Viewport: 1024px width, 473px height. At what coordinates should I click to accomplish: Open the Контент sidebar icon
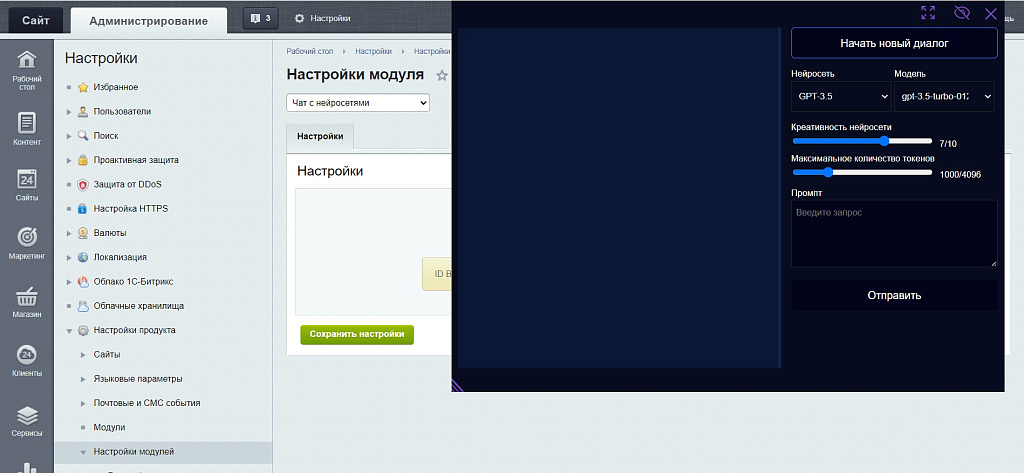pos(27,128)
